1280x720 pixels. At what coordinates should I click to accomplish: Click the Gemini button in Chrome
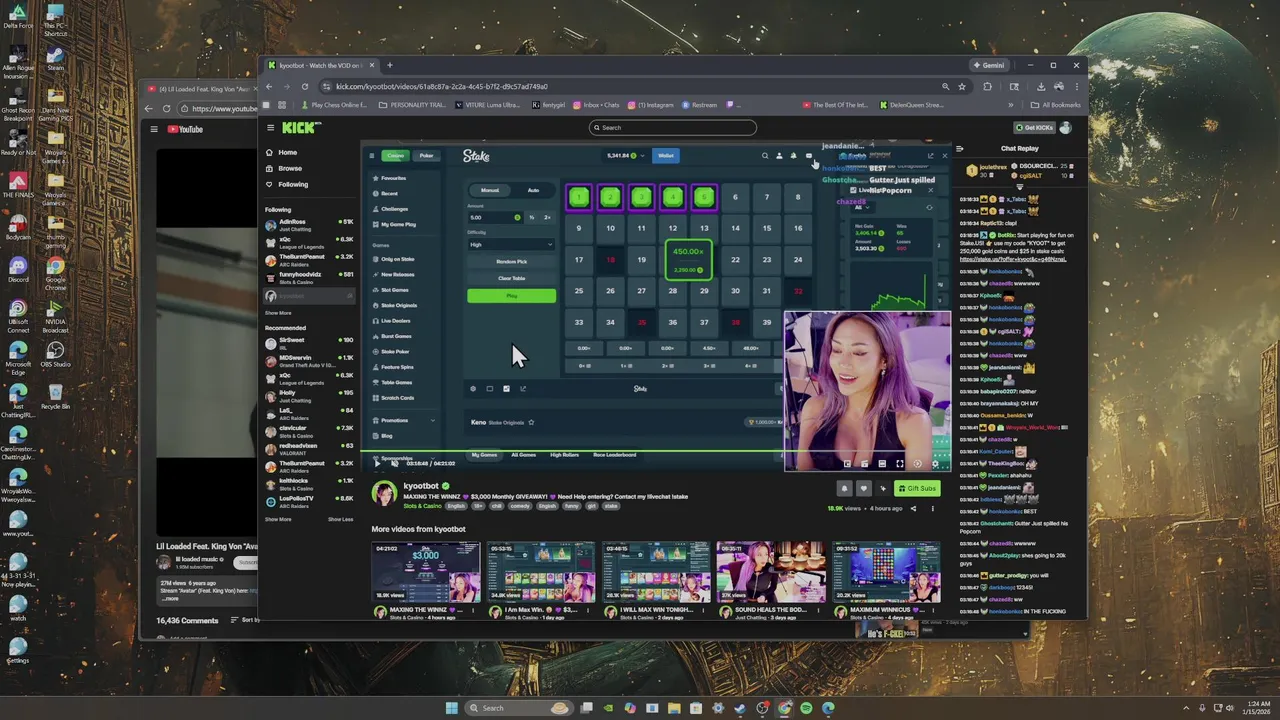(988, 65)
